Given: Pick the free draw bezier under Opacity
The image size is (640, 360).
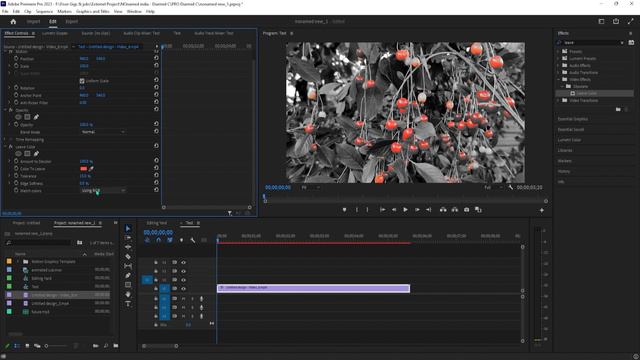Looking at the screenshot, I should [36, 117].
